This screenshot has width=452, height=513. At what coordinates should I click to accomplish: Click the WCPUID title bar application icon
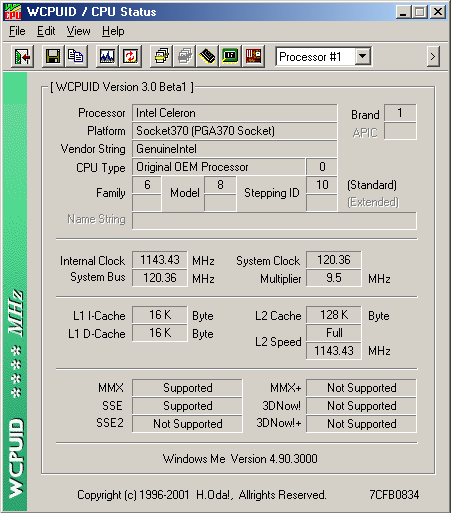[x=13, y=12]
